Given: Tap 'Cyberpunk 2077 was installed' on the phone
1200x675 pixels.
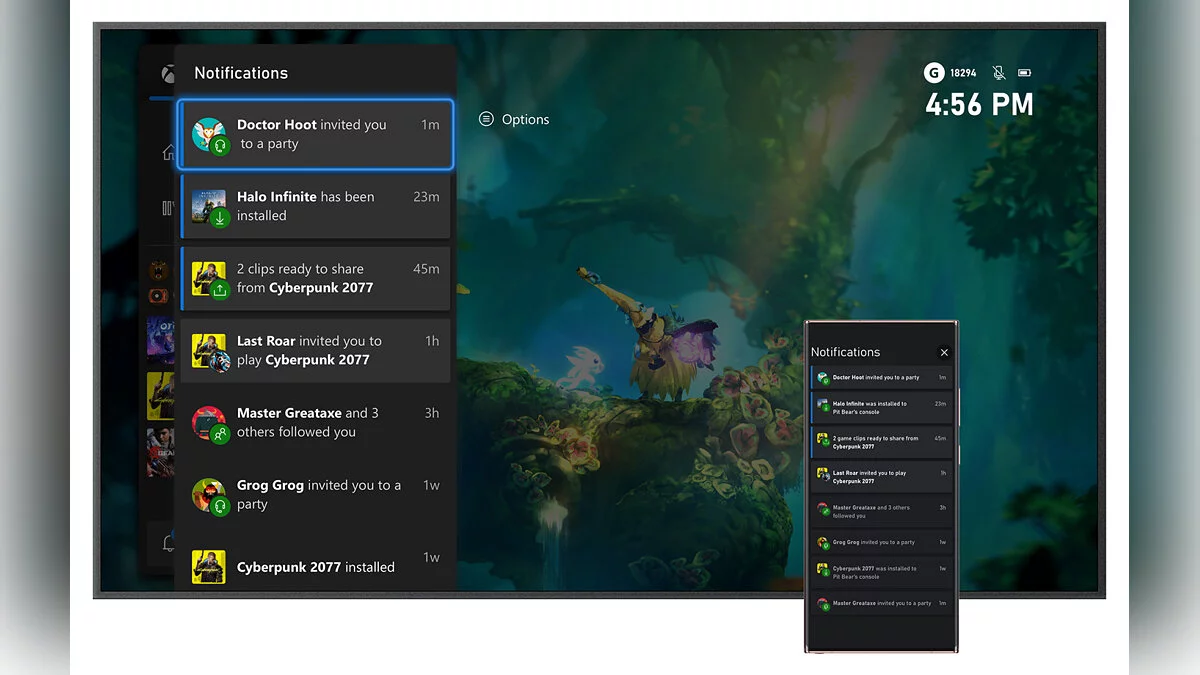Looking at the screenshot, I should coord(882,572).
